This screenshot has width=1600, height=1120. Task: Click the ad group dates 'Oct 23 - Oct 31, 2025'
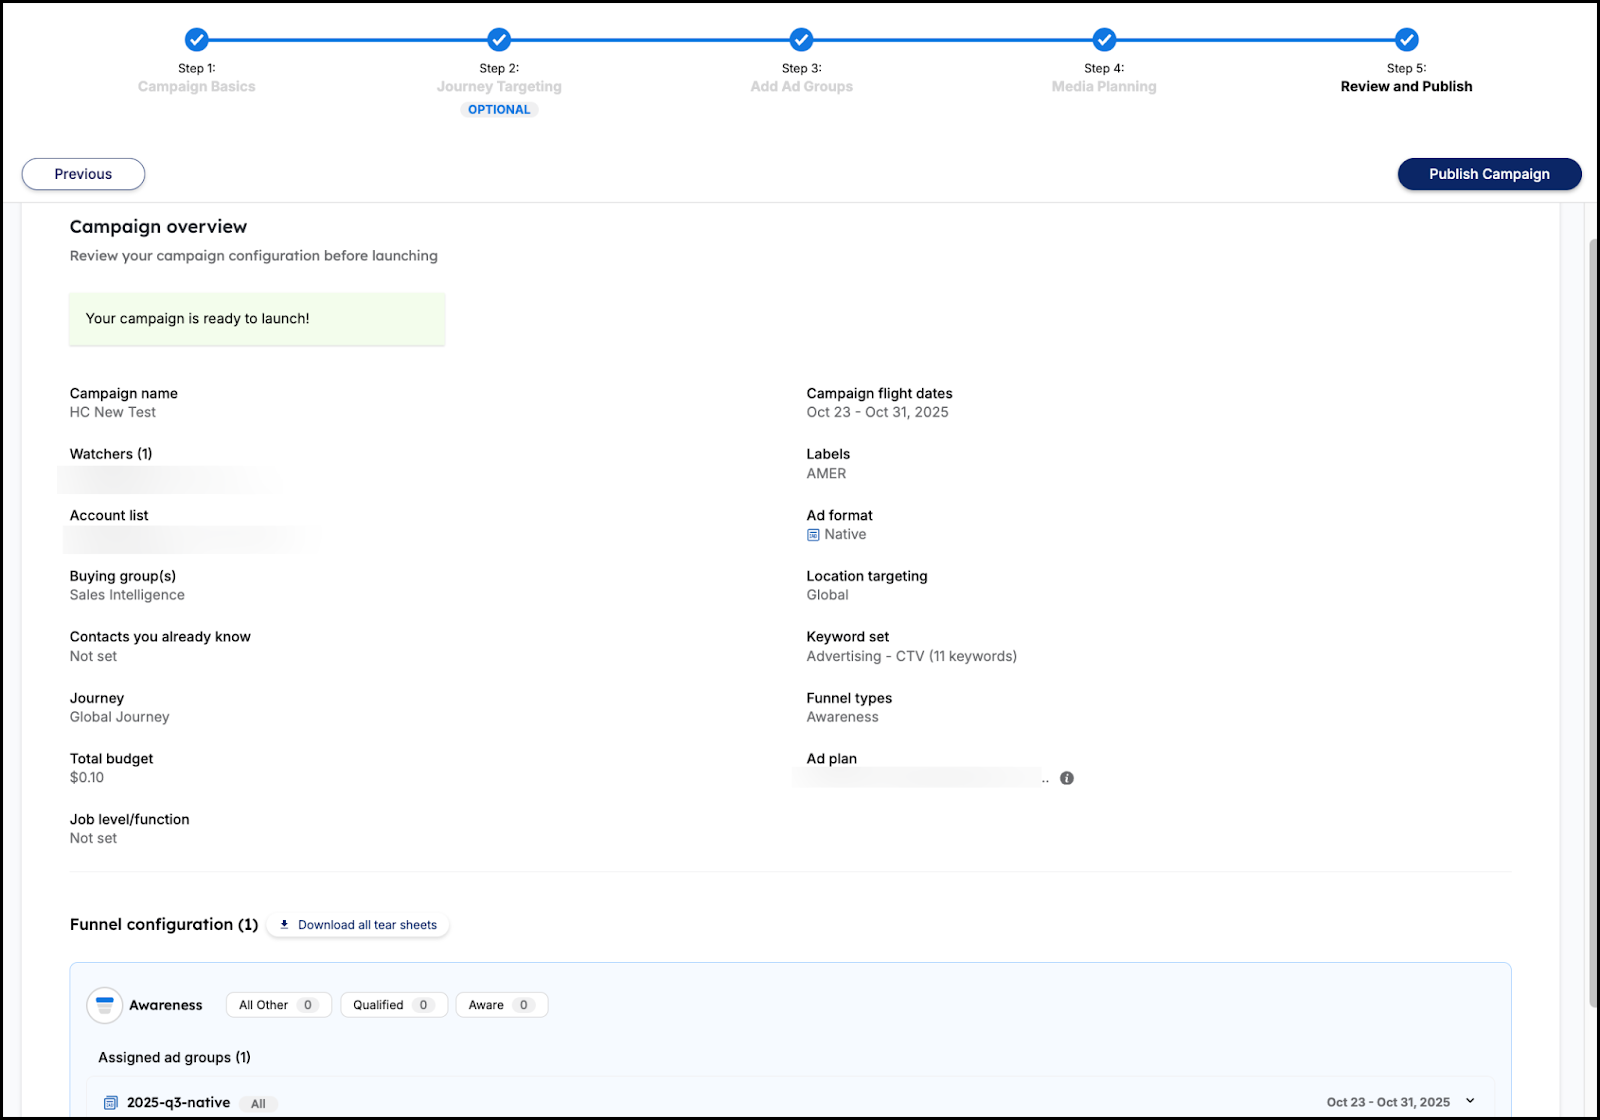1388,1102
